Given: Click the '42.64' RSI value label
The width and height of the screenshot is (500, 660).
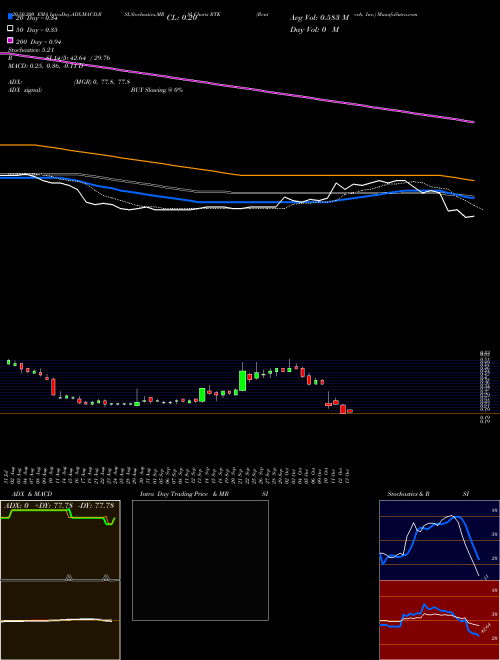Looking at the screenshot, I should coord(486,628).
